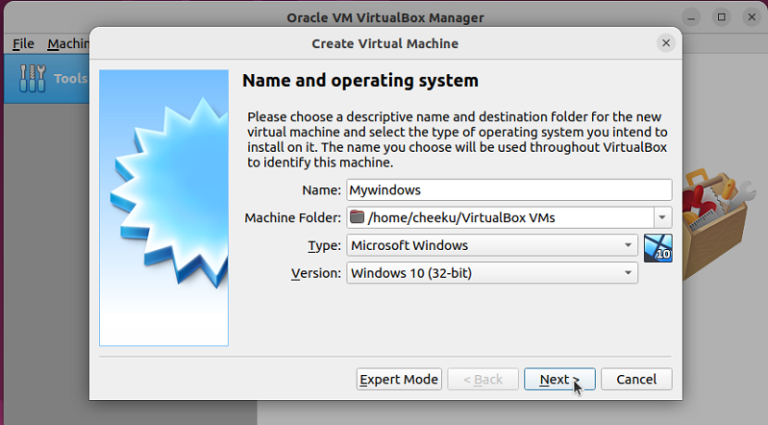
Task: Click the Tools wrench and screwdriver icon
Action: (32, 78)
